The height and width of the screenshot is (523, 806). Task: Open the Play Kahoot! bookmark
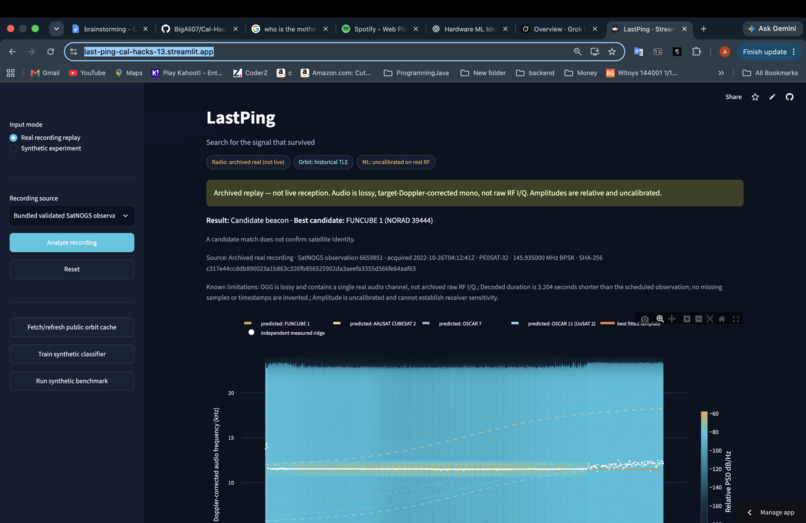[x=187, y=73]
